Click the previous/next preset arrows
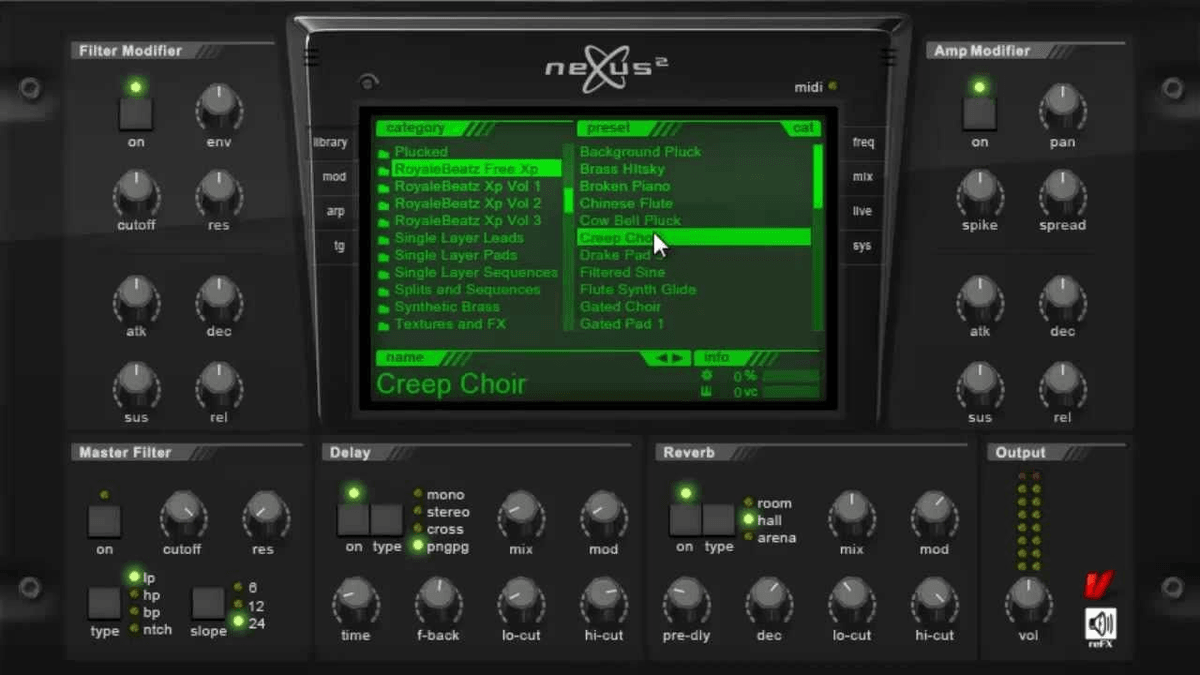This screenshot has height=675, width=1200. 664,358
